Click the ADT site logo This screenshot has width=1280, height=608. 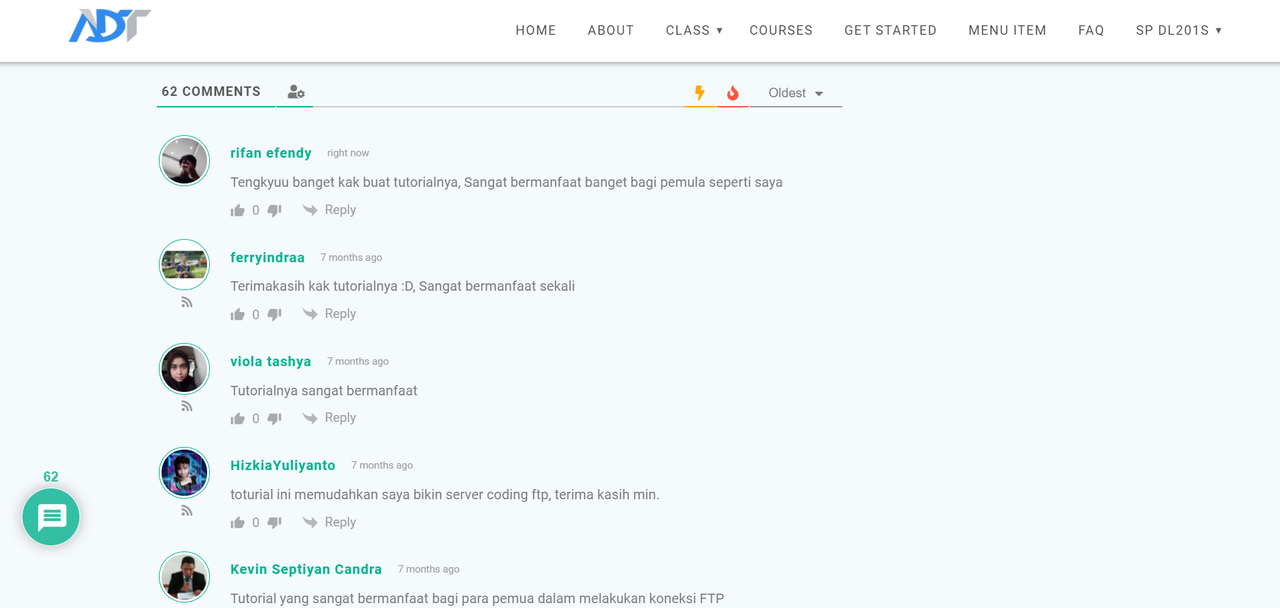click(110, 26)
